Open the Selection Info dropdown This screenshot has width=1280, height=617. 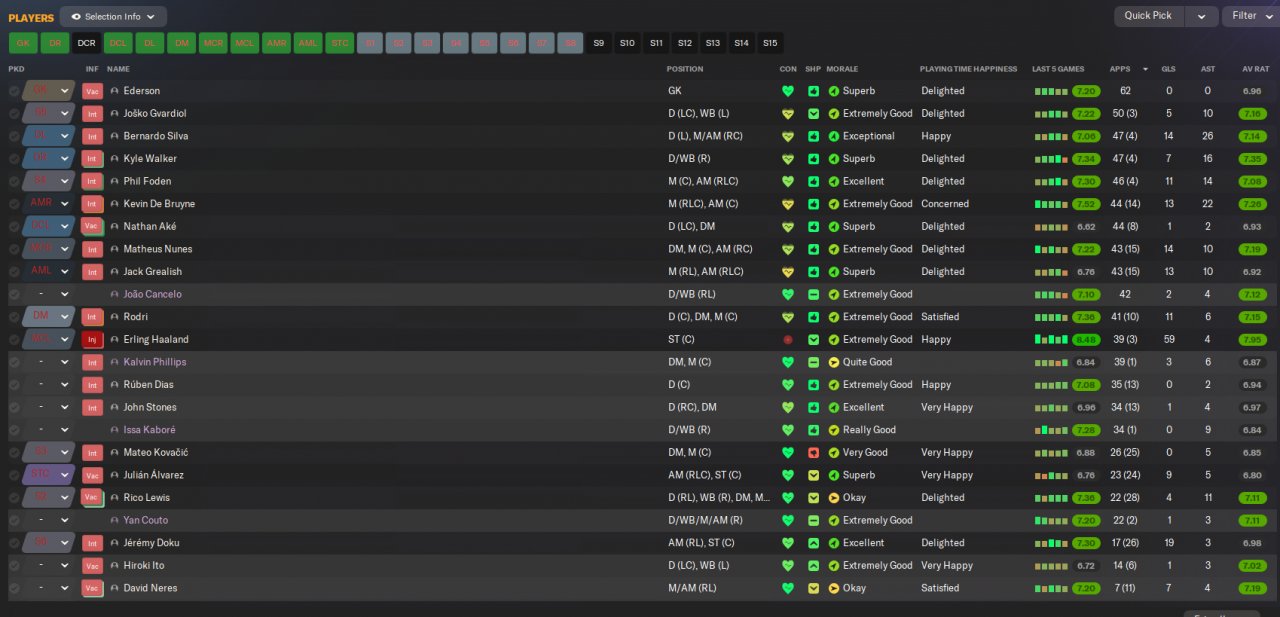coord(113,16)
